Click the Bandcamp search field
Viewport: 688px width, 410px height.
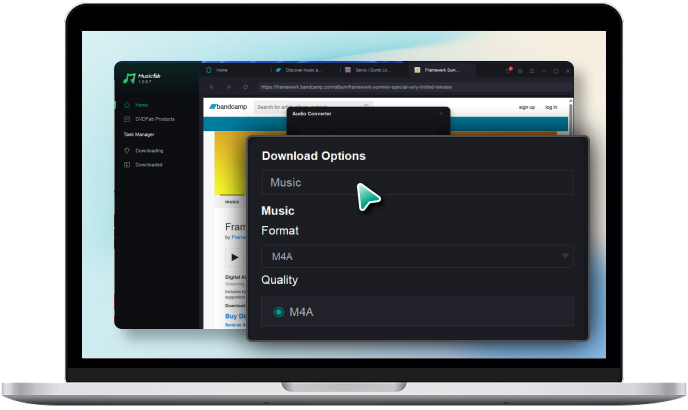[x=314, y=107]
